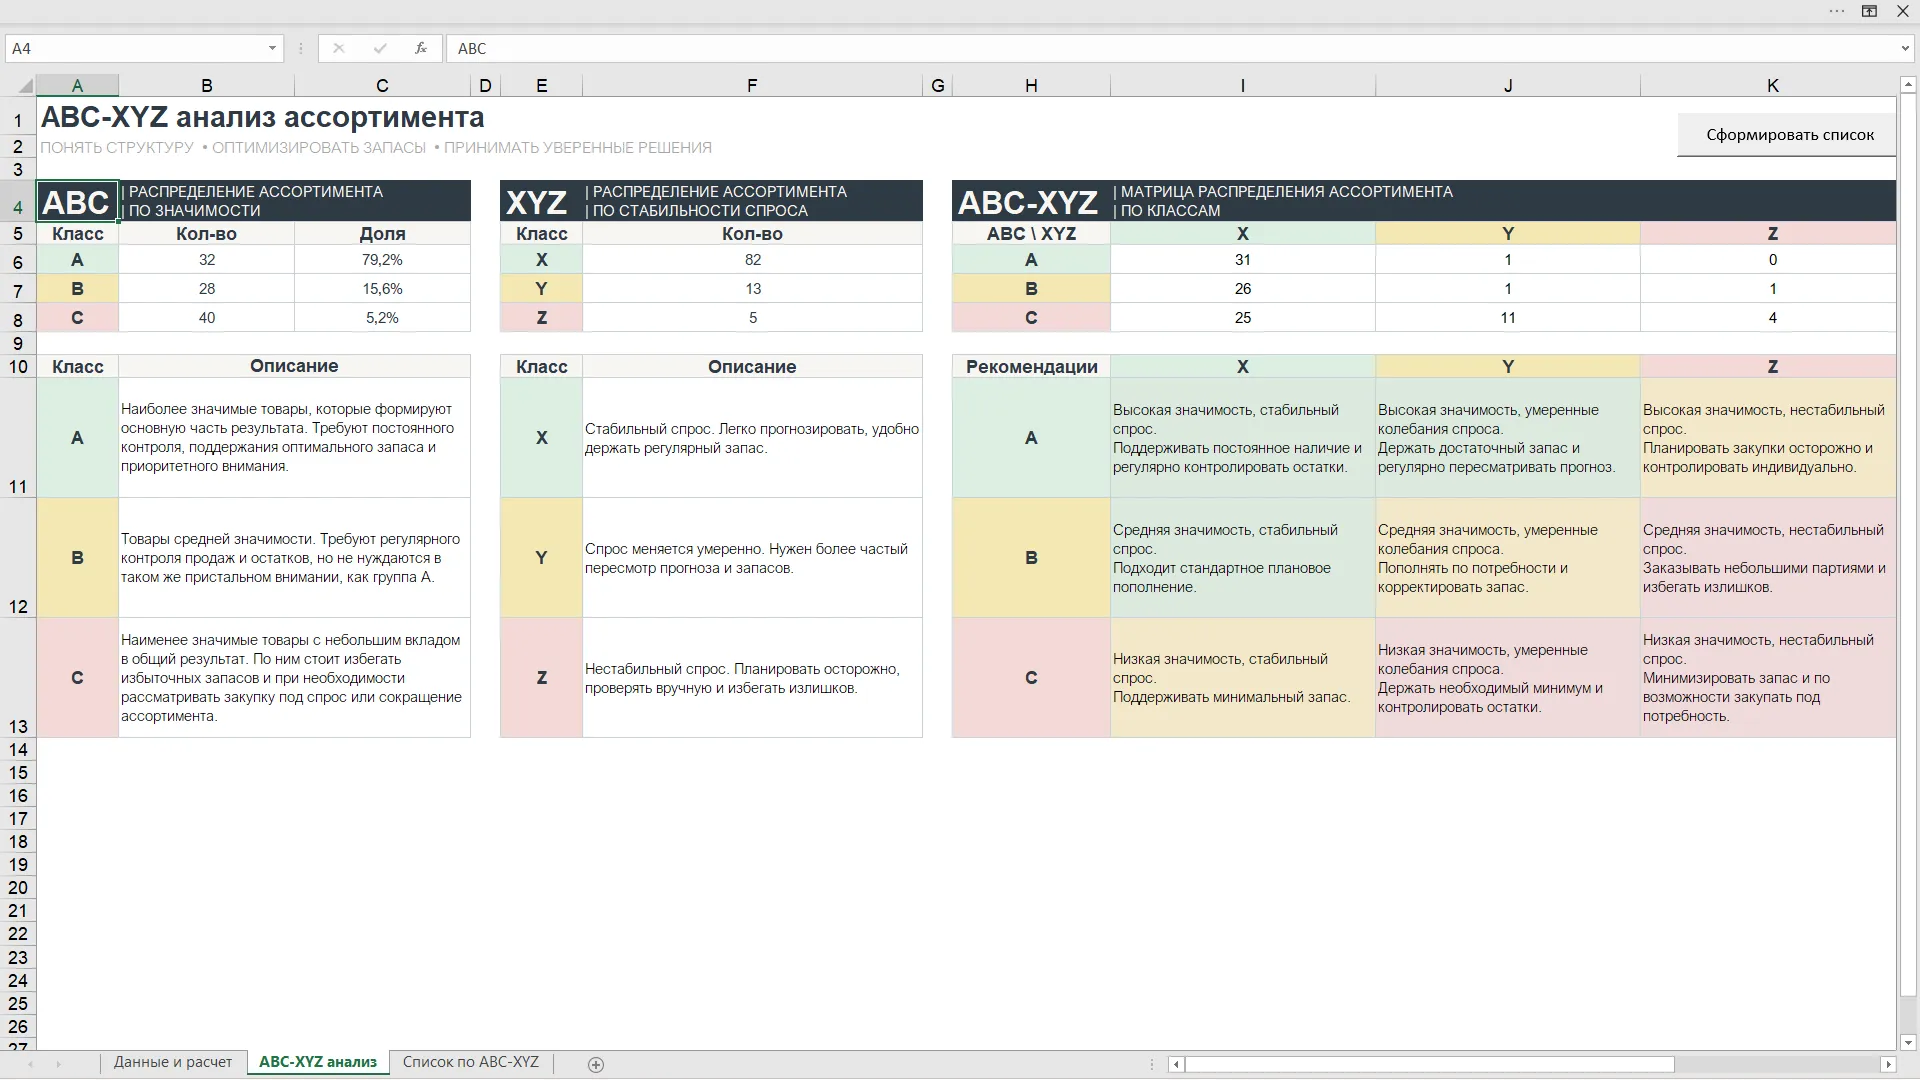Click the horizontal scrollbar left arrow
The width and height of the screenshot is (1920, 1080).
(x=1176, y=1065)
